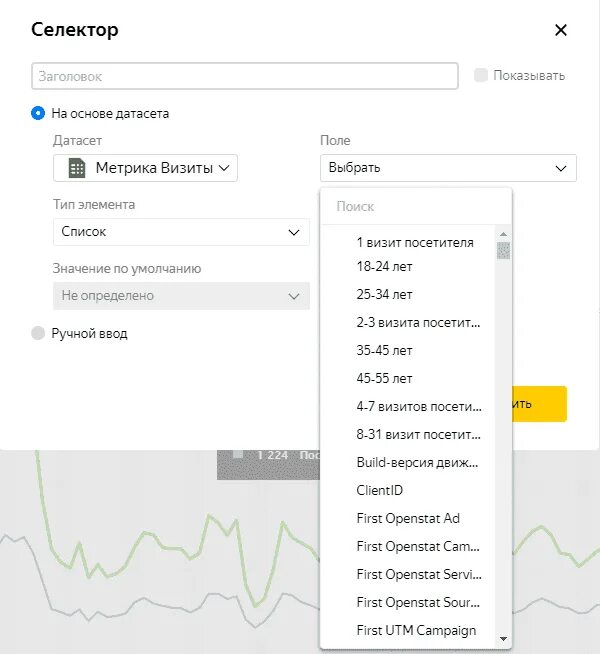Click the scroll-down arrow of list
600x654 pixels.
(503, 638)
